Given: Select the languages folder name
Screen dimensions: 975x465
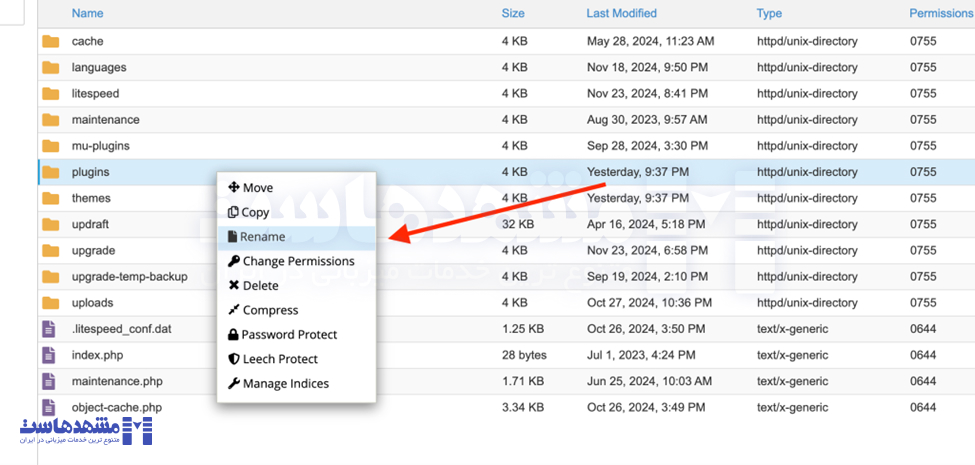Looking at the screenshot, I should (x=99, y=68).
